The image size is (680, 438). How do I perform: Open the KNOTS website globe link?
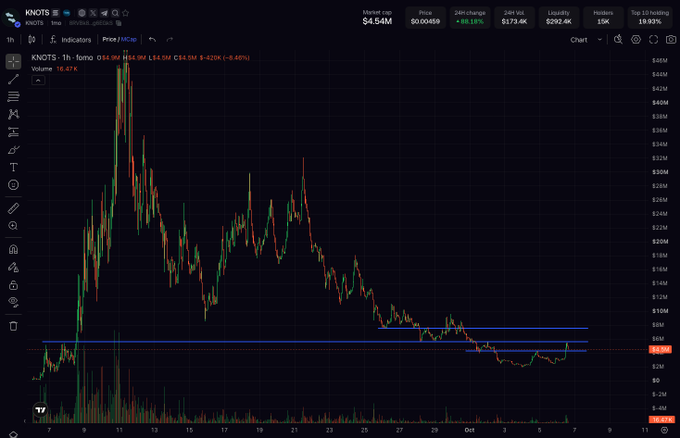pyautogui.click(x=82, y=13)
